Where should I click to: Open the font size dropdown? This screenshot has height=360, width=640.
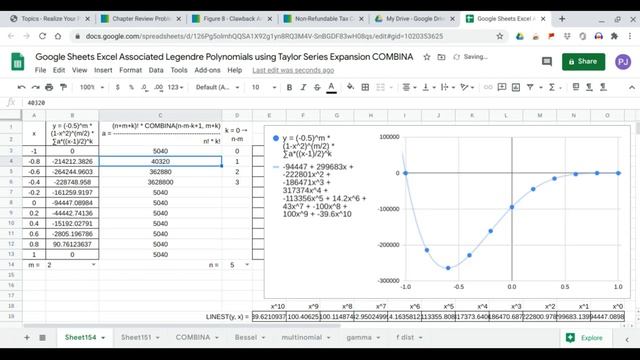click(264, 87)
